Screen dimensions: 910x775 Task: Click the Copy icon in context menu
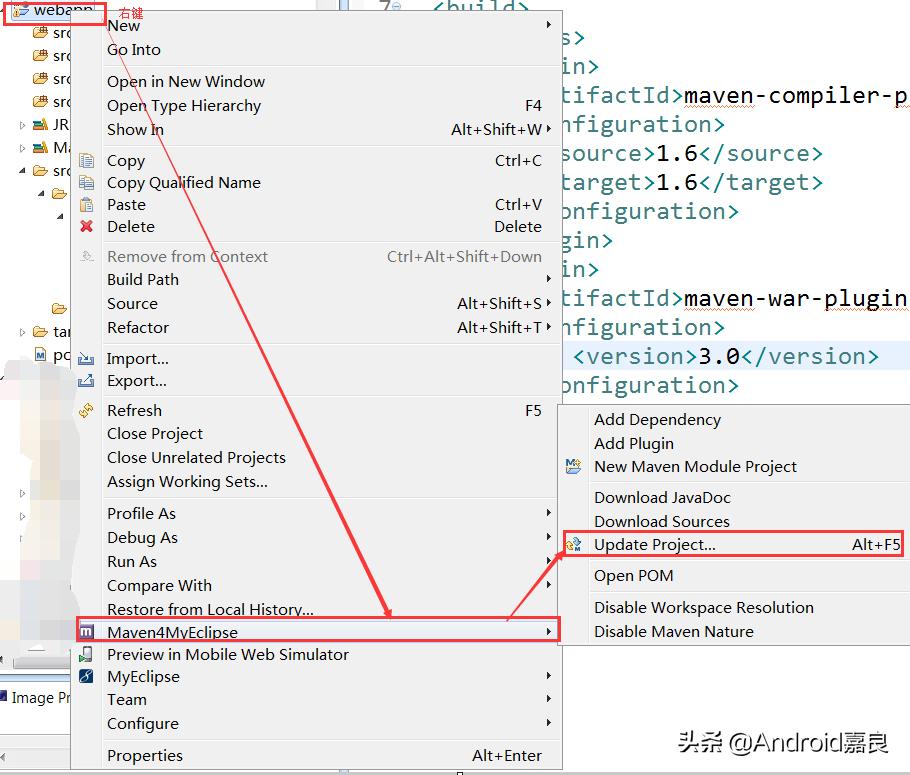(86, 160)
